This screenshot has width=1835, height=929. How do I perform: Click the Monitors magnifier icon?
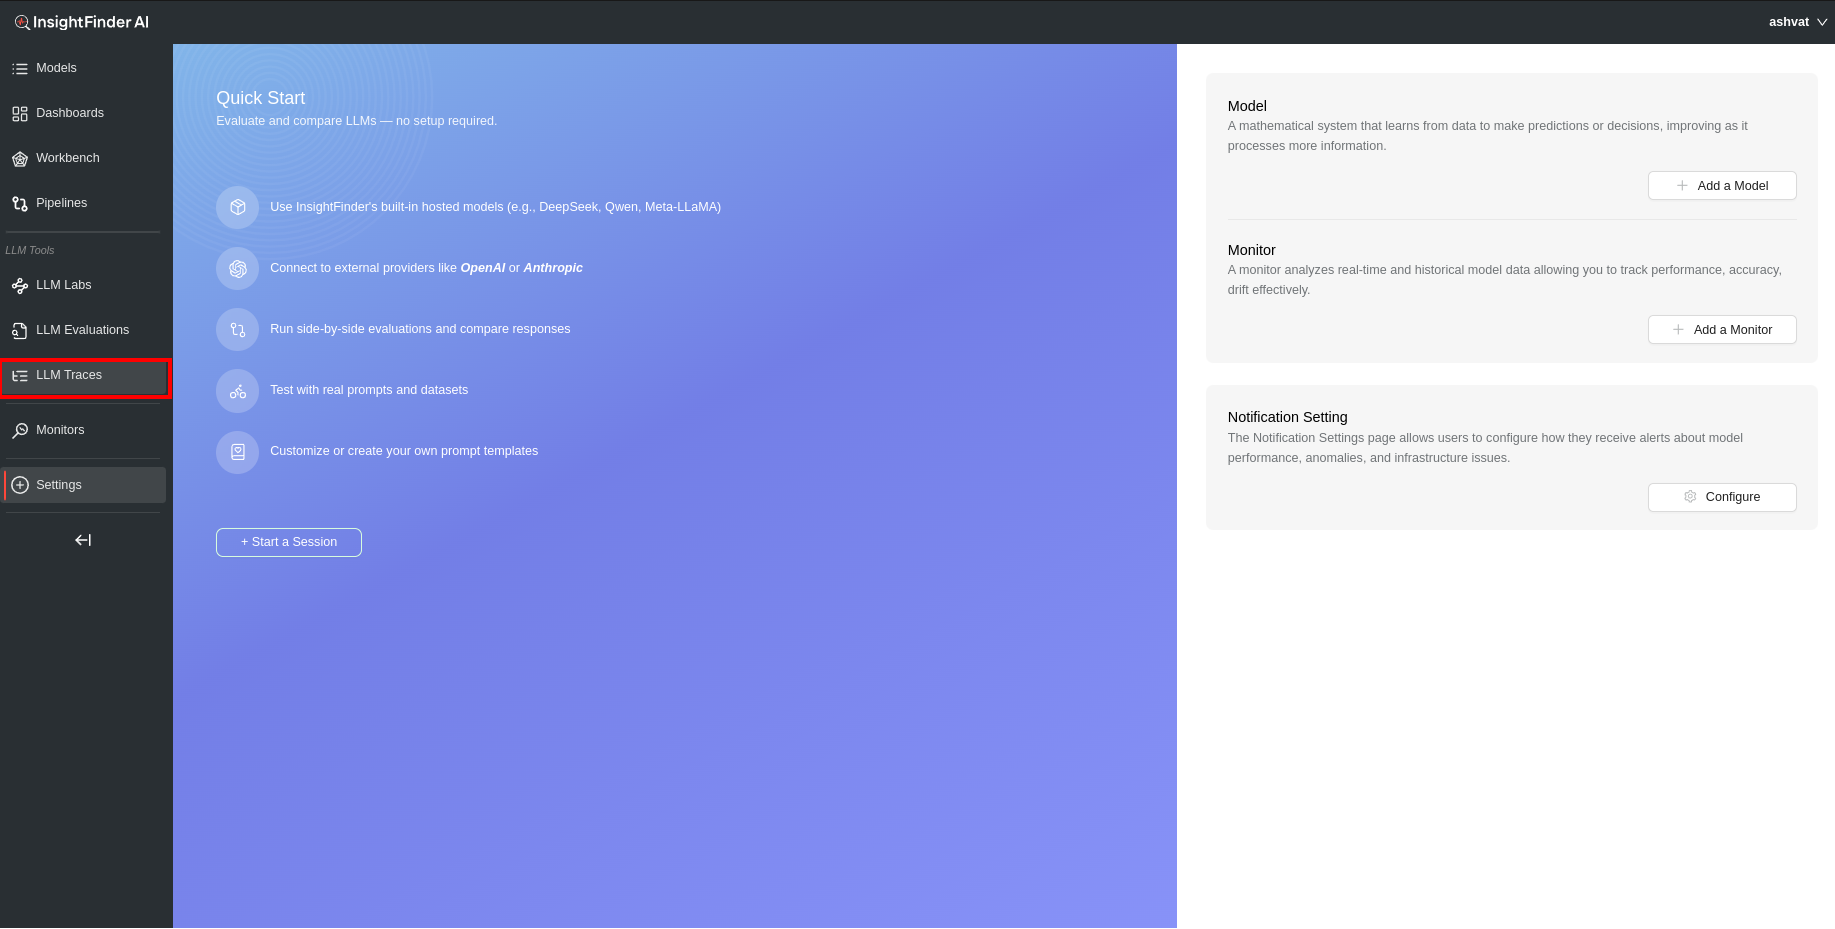coord(20,431)
